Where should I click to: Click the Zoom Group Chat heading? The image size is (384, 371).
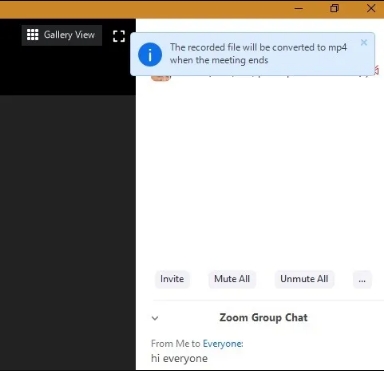pos(263,318)
